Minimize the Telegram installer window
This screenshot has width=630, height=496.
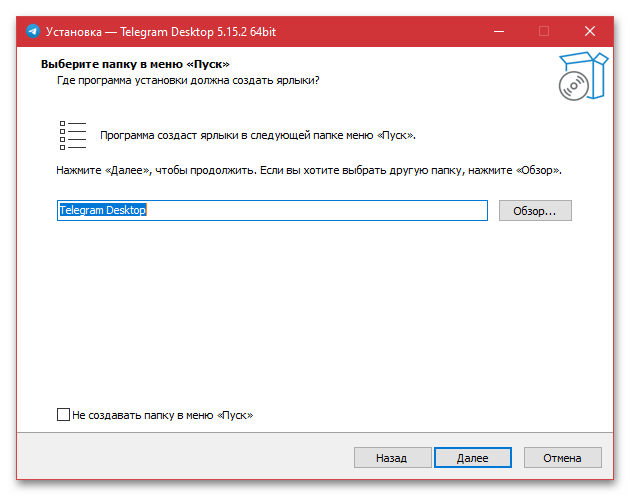coord(499,31)
